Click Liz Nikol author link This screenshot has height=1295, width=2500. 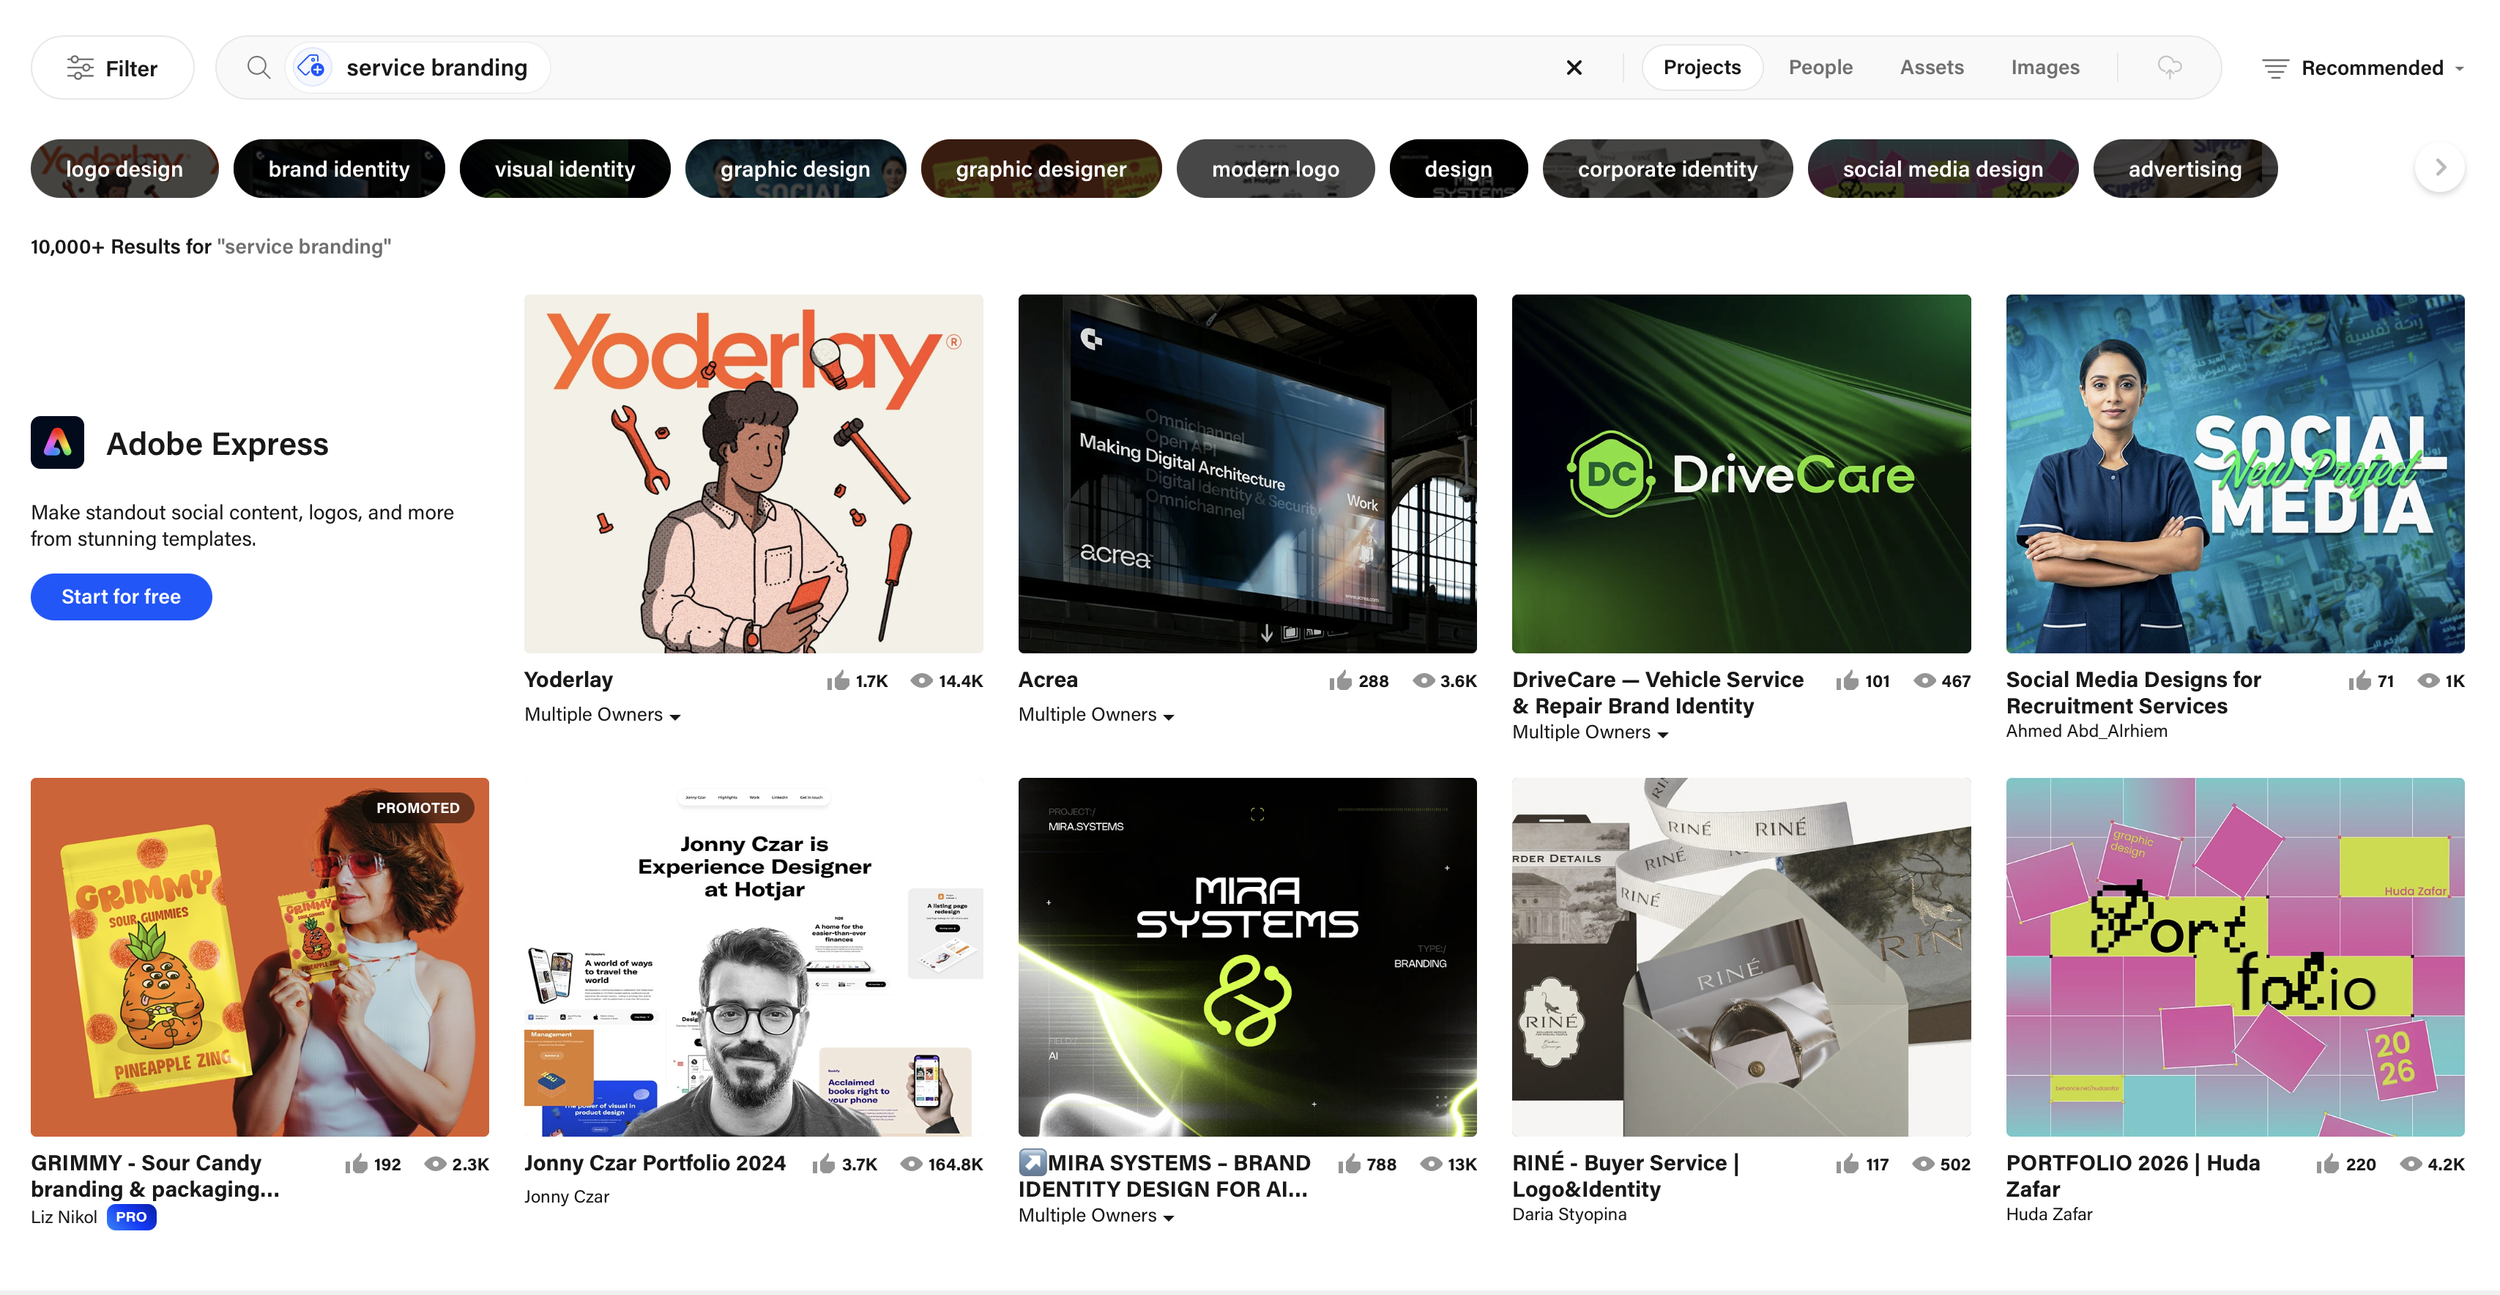tap(64, 1217)
